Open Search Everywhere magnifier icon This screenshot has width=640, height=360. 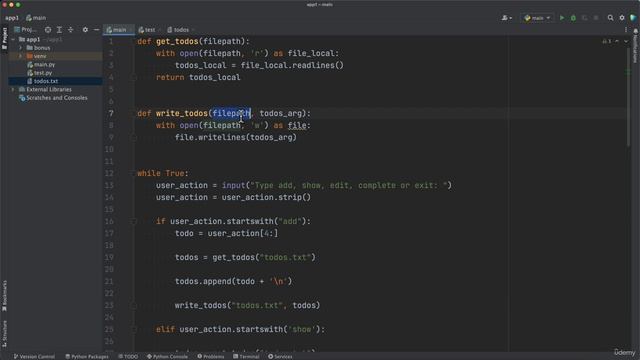pos(610,18)
